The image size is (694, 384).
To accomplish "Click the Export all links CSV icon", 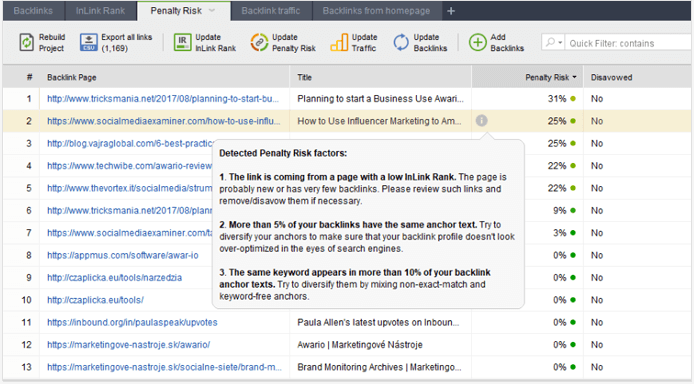I will pyautogui.click(x=89, y=43).
